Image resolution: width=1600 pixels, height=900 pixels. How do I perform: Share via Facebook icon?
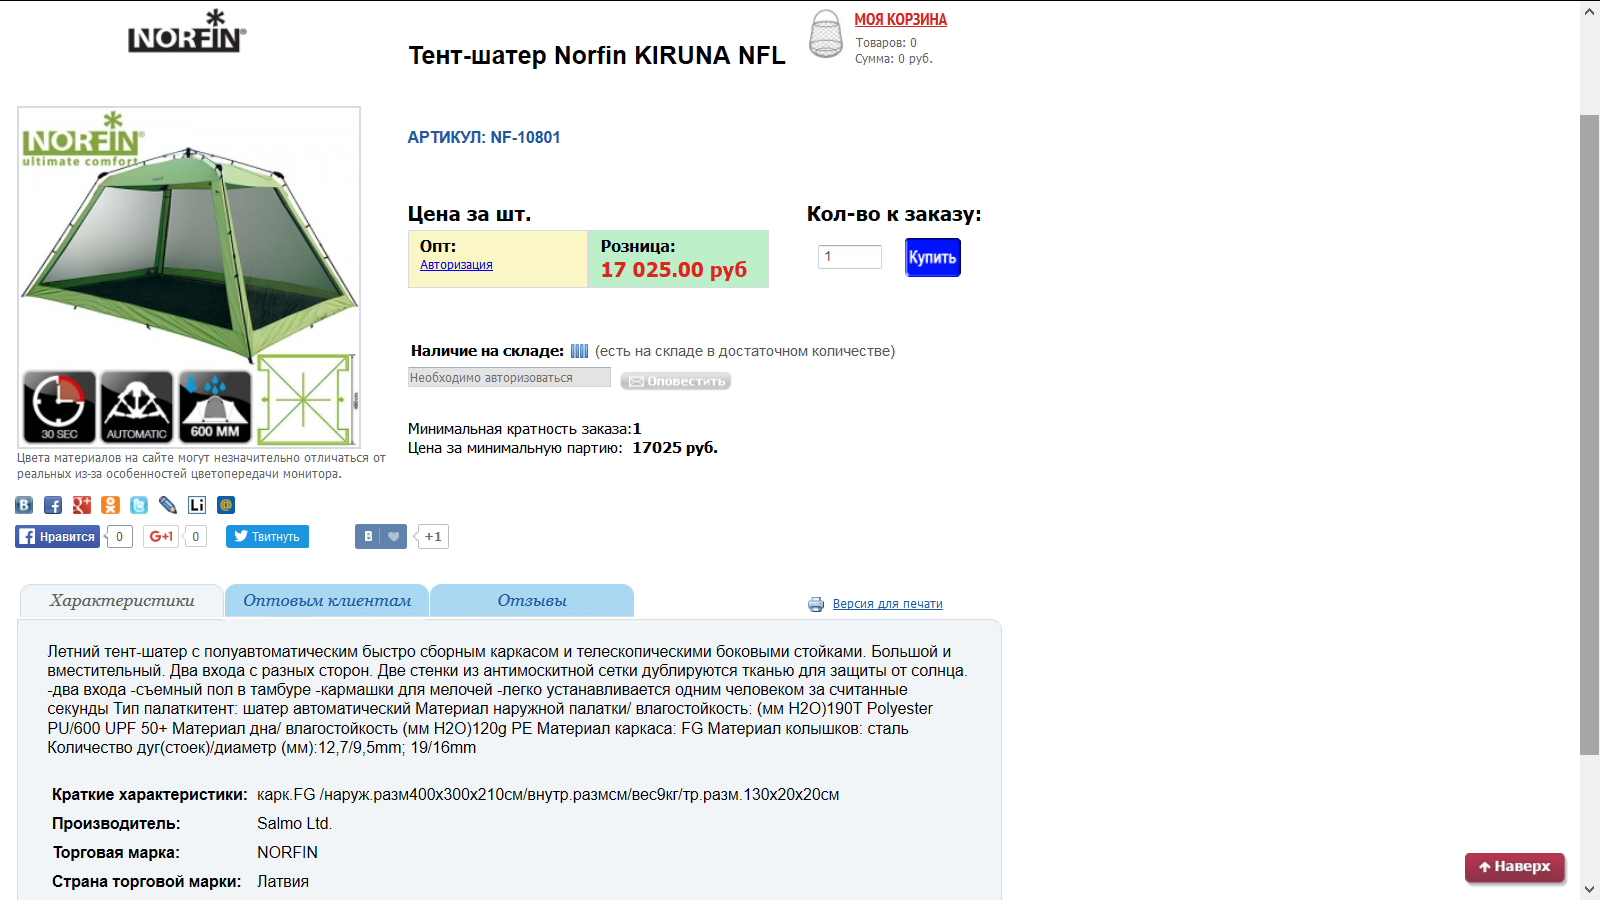click(53, 505)
